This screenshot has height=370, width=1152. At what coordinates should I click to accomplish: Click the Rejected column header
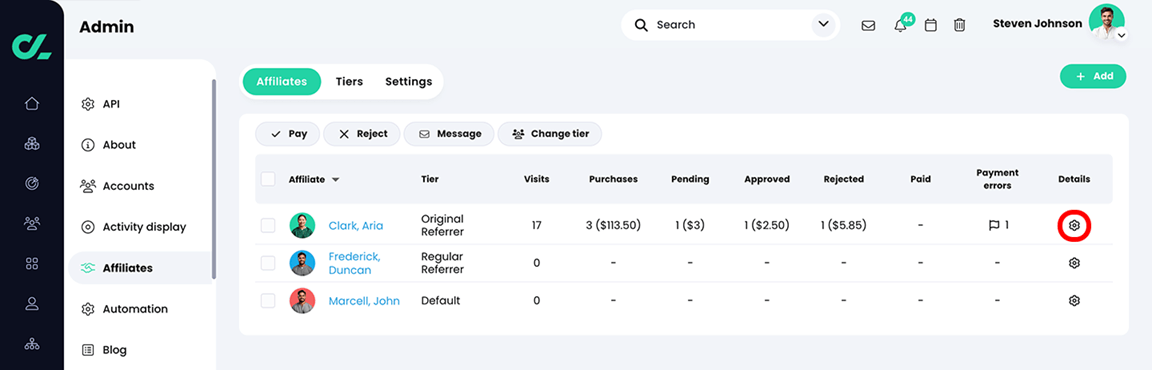click(843, 179)
